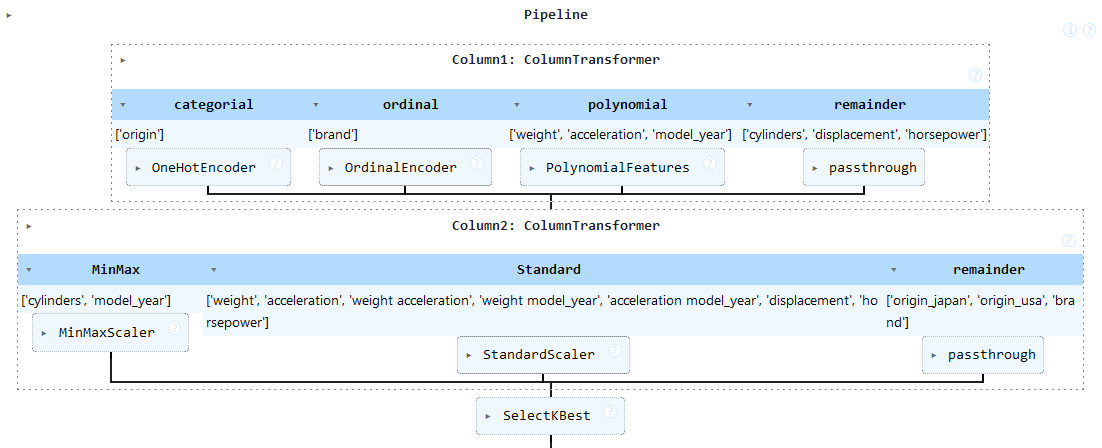Open the Column2 ColumnTransformer documentation icon
The height and width of the screenshot is (448, 1102).
(x=1068, y=241)
